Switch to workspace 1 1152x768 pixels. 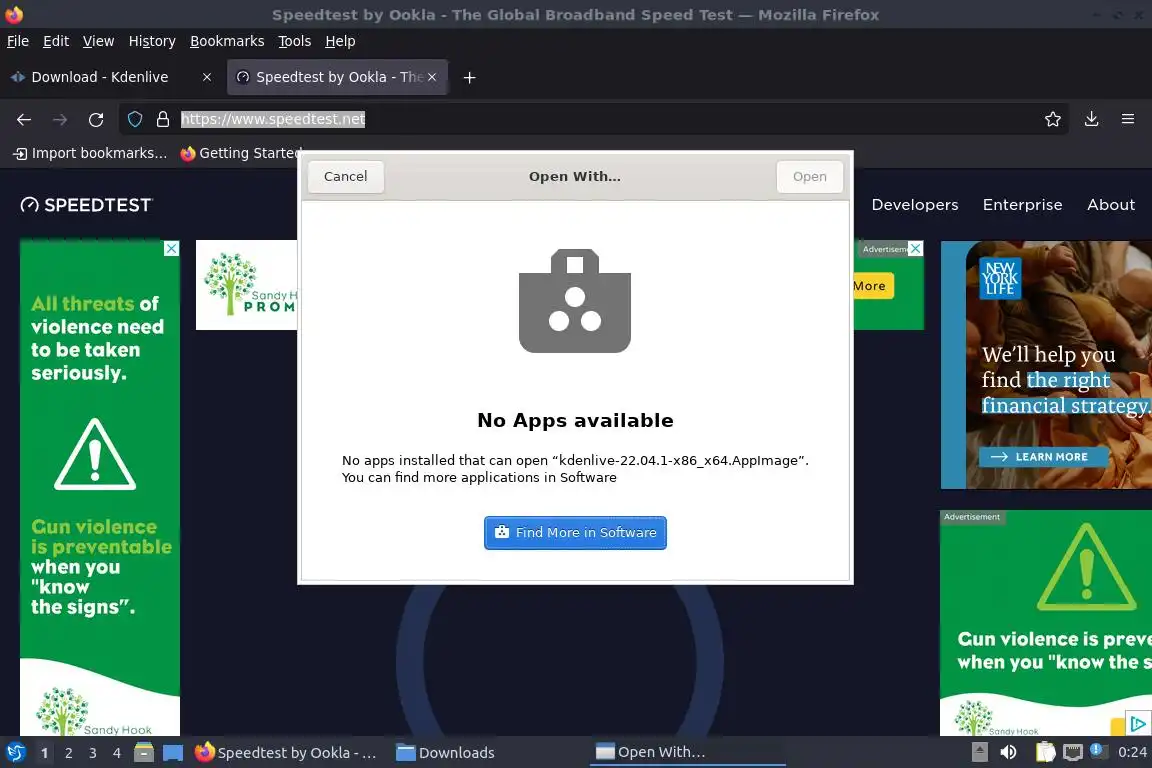pos(45,753)
